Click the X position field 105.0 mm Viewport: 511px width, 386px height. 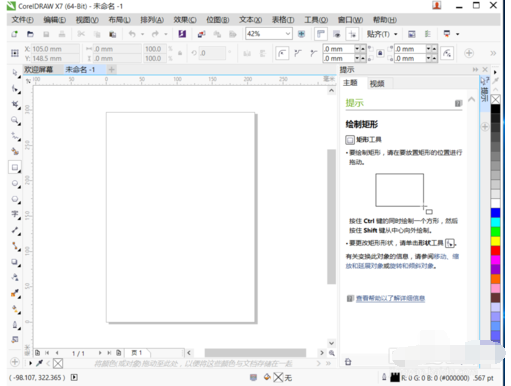point(55,49)
